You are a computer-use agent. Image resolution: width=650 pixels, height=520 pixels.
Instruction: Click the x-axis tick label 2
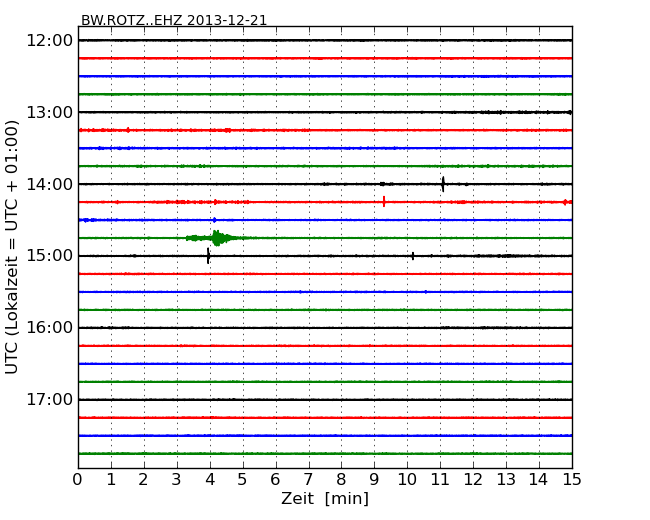coord(143,480)
